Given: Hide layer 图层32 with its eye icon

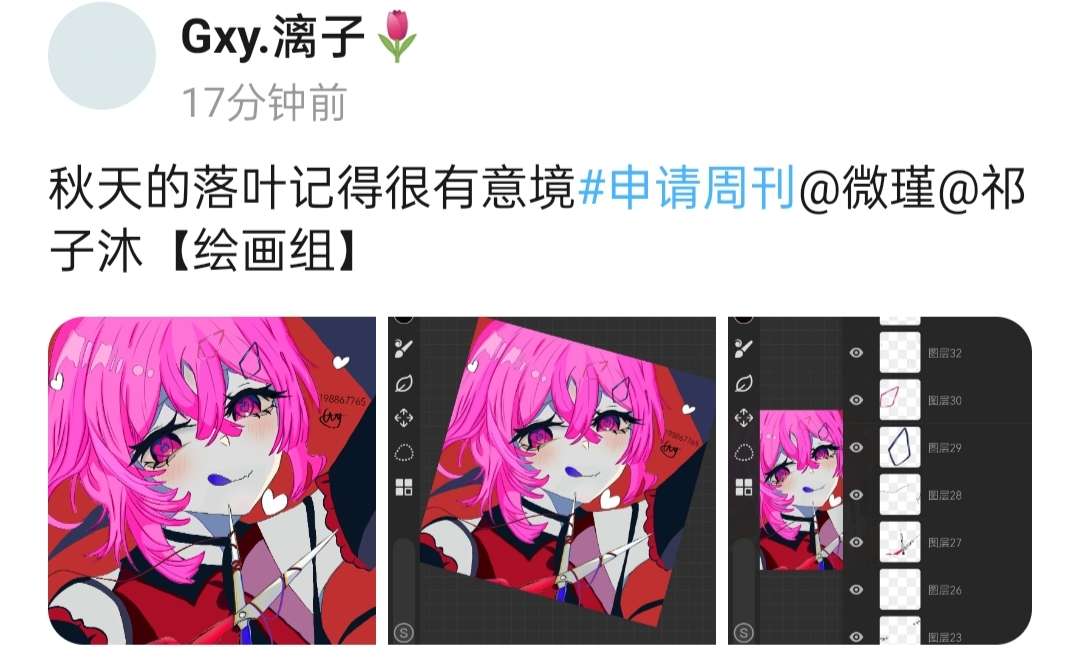Looking at the screenshot, I should pos(856,353).
